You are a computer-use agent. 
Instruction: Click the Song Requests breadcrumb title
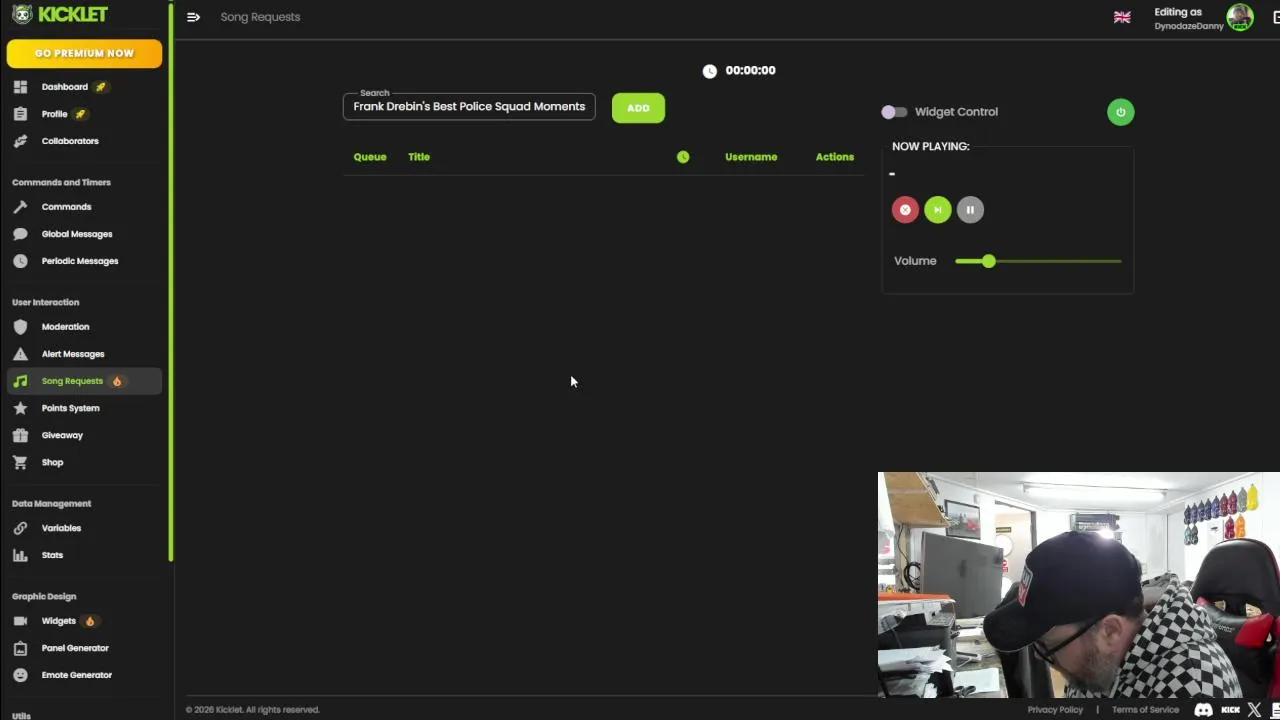pos(260,17)
